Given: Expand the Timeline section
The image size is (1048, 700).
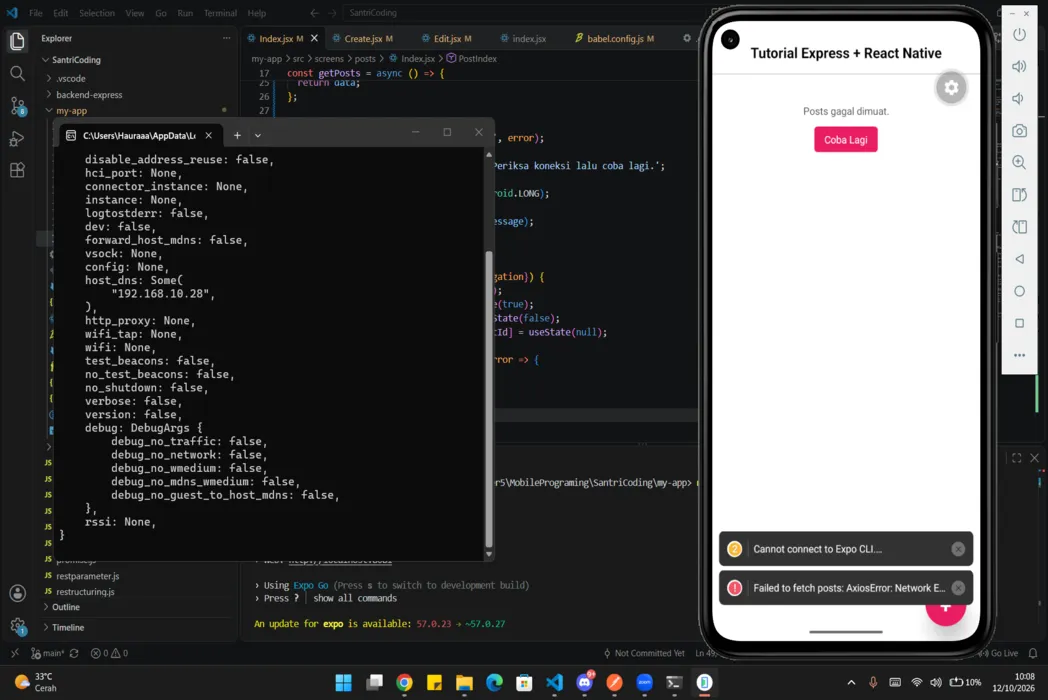Looking at the screenshot, I should (x=68, y=627).
